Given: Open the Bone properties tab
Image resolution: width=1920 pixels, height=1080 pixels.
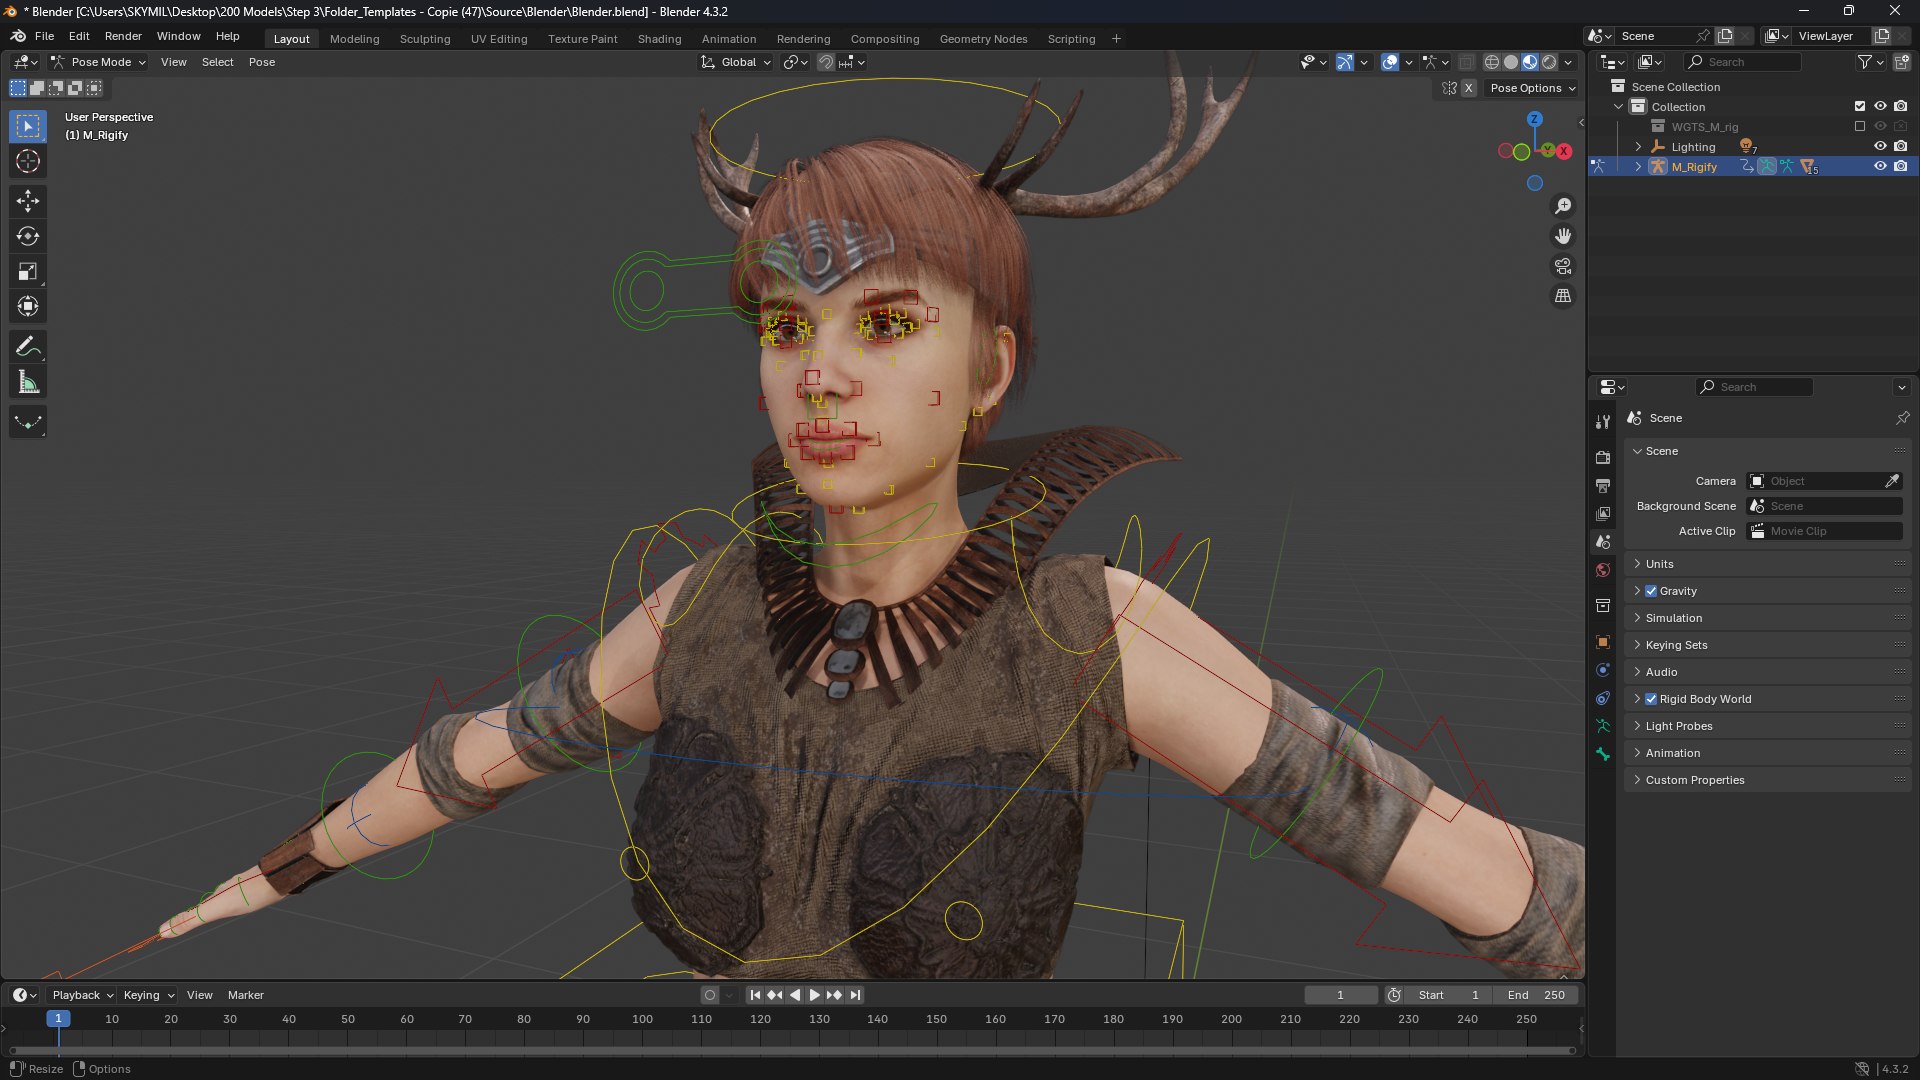Looking at the screenshot, I should (x=1603, y=754).
